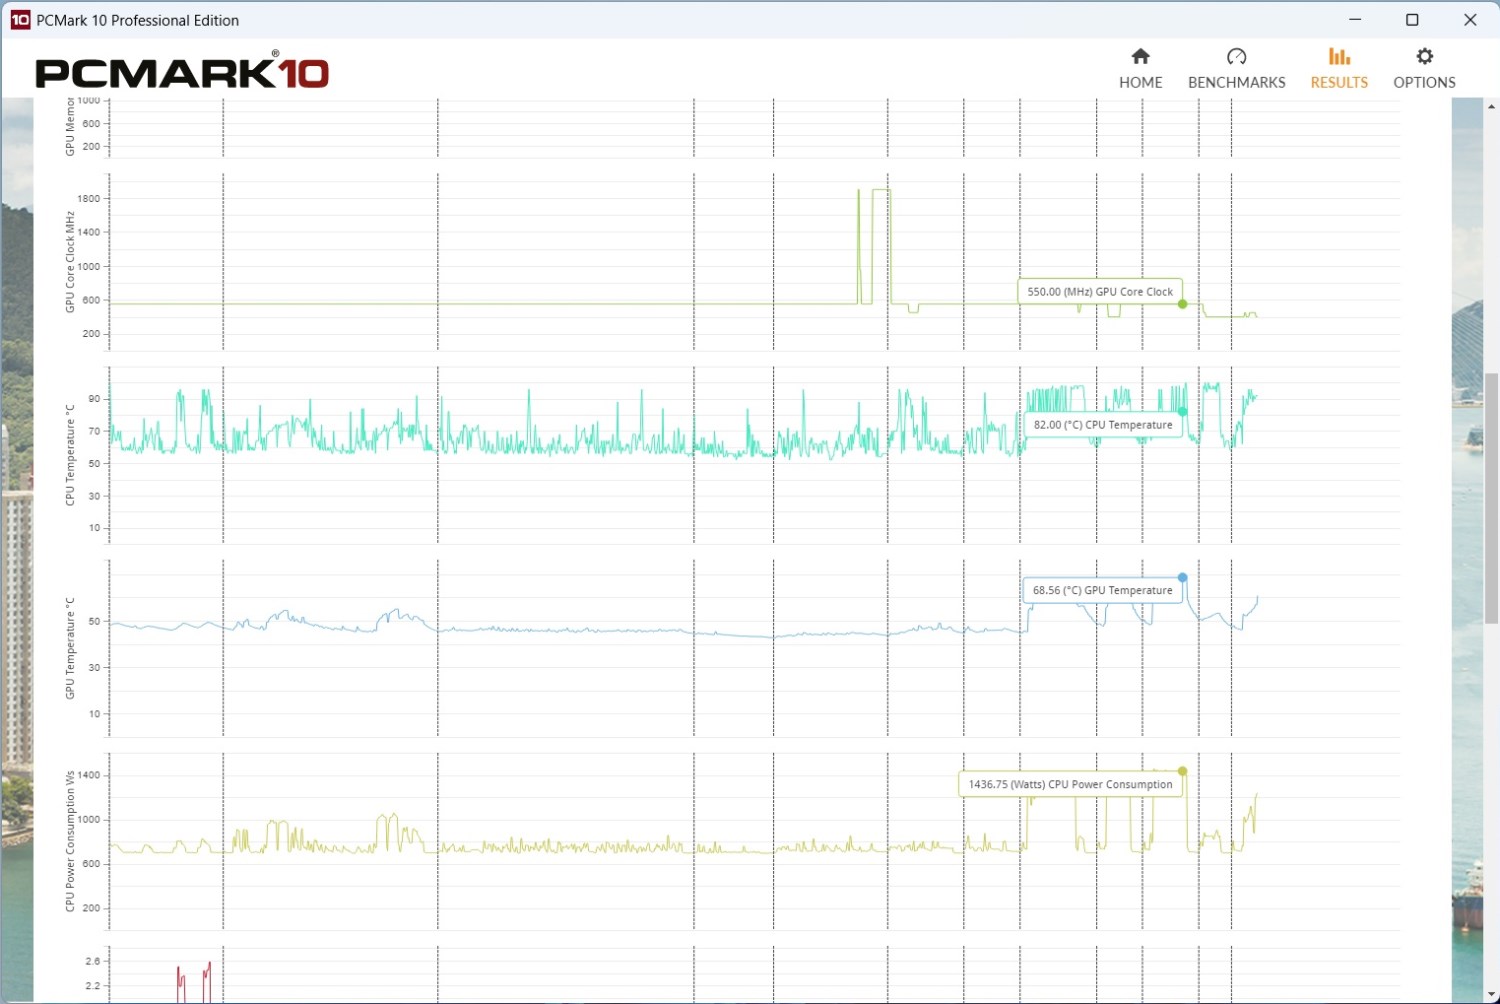Close the PCMark 10 window

(1470, 20)
